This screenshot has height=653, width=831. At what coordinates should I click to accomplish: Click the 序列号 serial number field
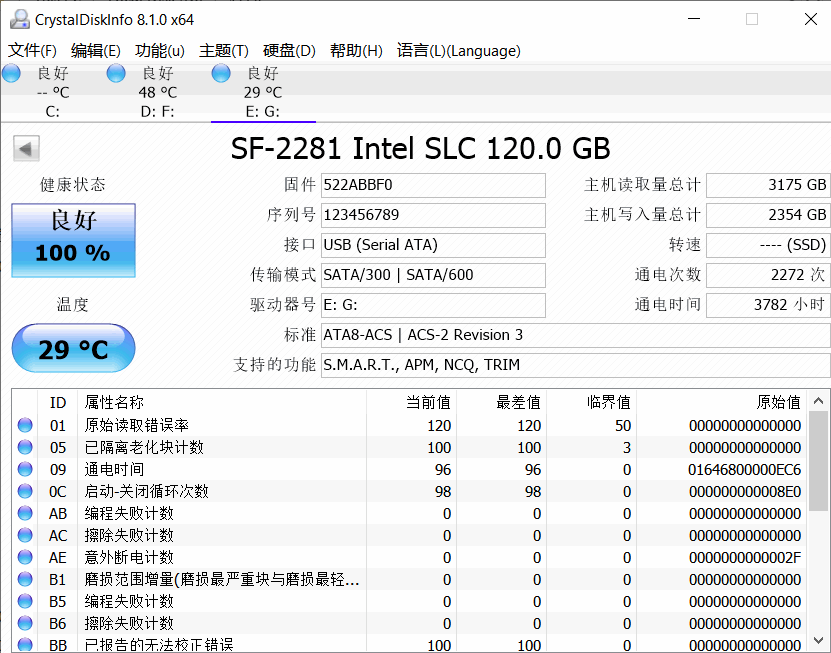(433, 215)
